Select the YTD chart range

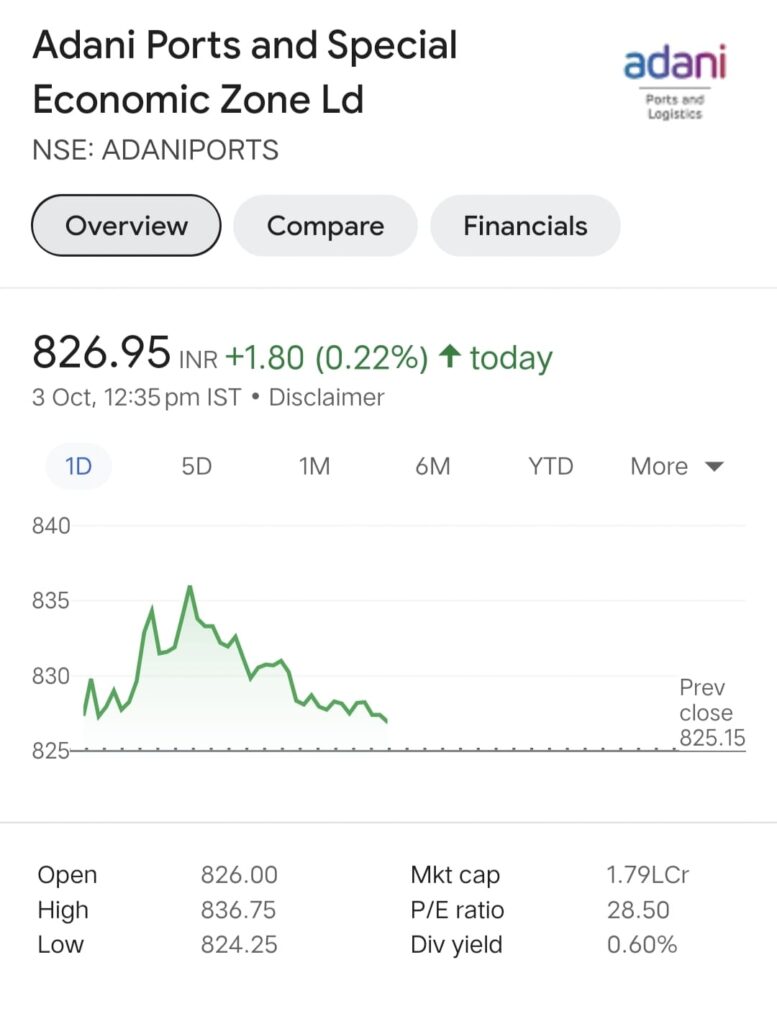coord(550,466)
